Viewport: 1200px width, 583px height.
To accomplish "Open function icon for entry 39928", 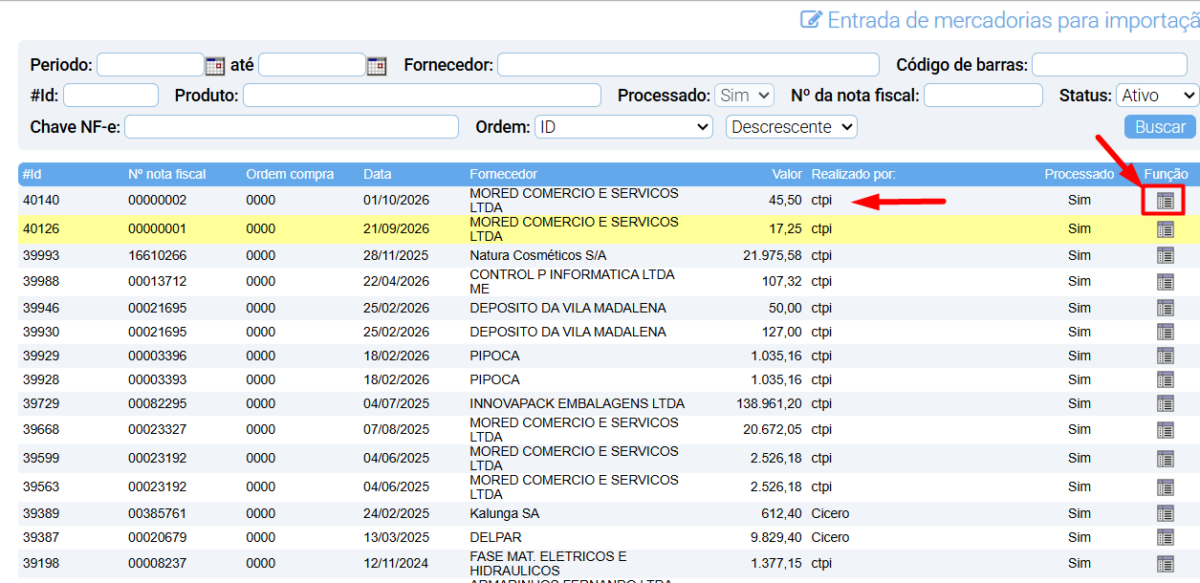I will pyautogui.click(x=1165, y=380).
